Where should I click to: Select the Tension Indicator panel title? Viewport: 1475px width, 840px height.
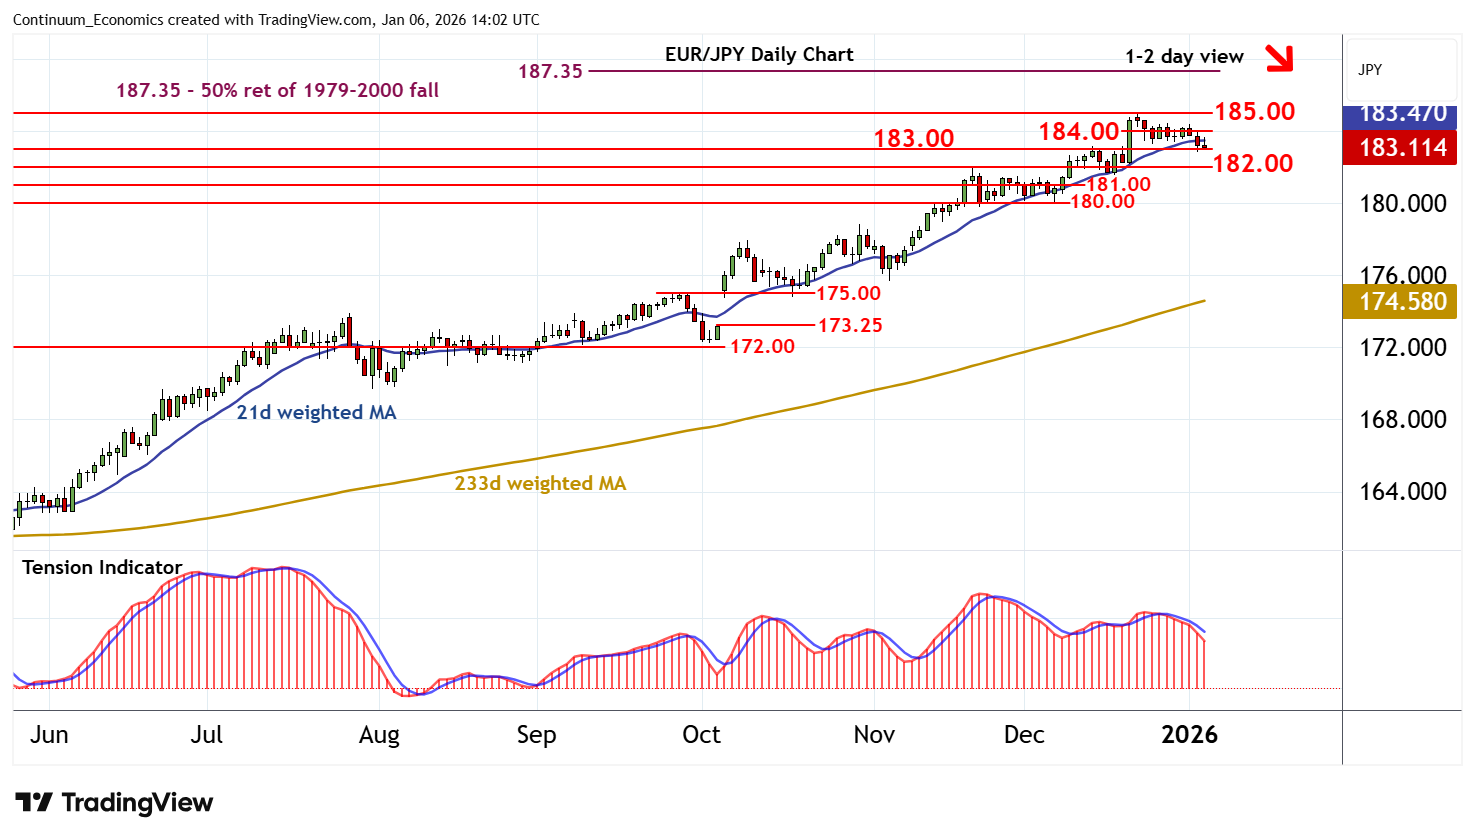tap(102, 567)
